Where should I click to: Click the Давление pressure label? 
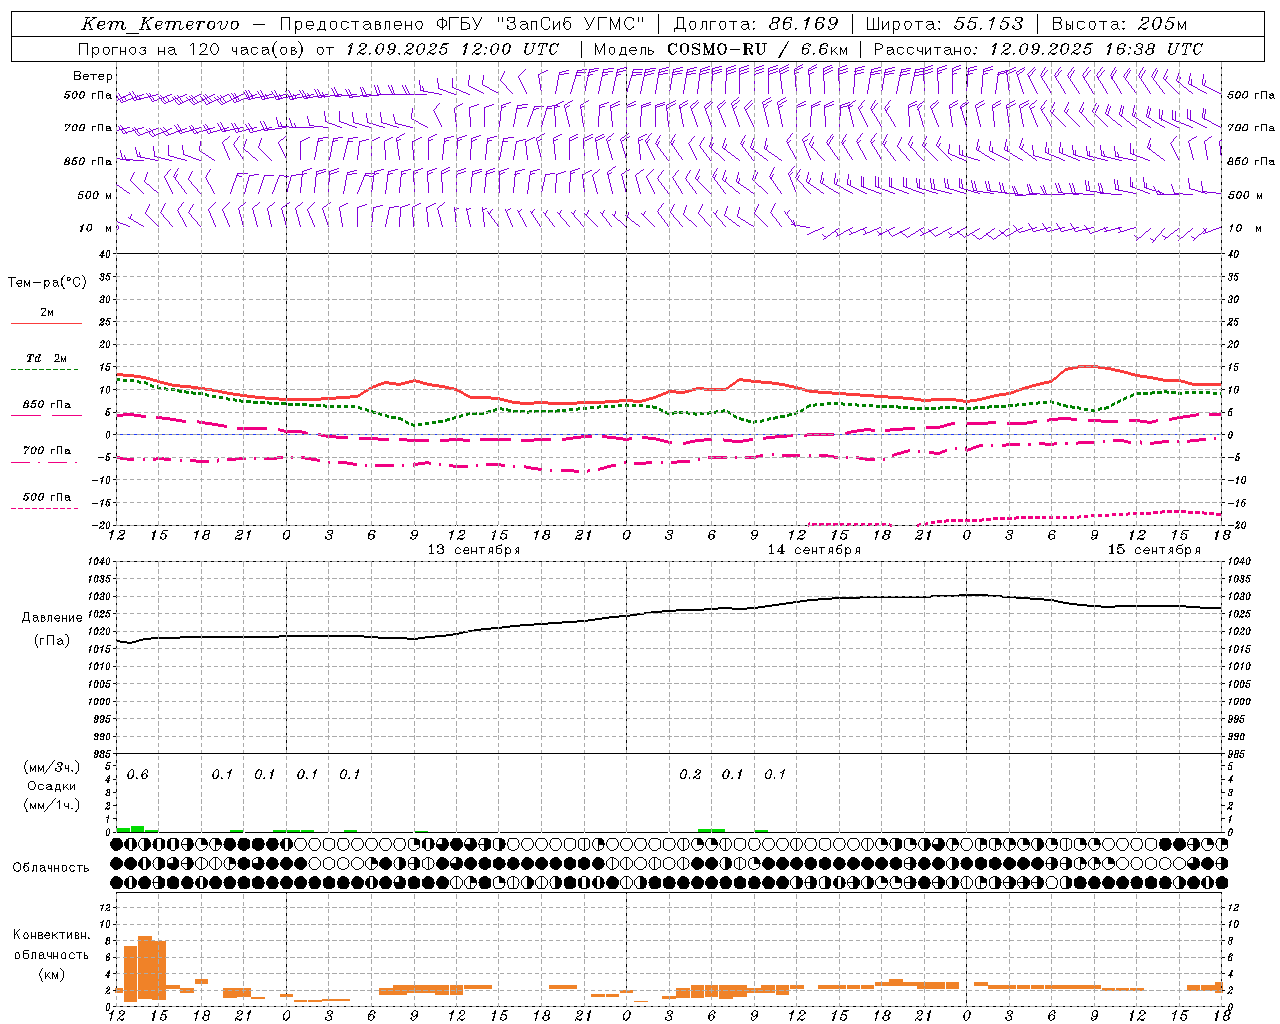coord(52,618)
